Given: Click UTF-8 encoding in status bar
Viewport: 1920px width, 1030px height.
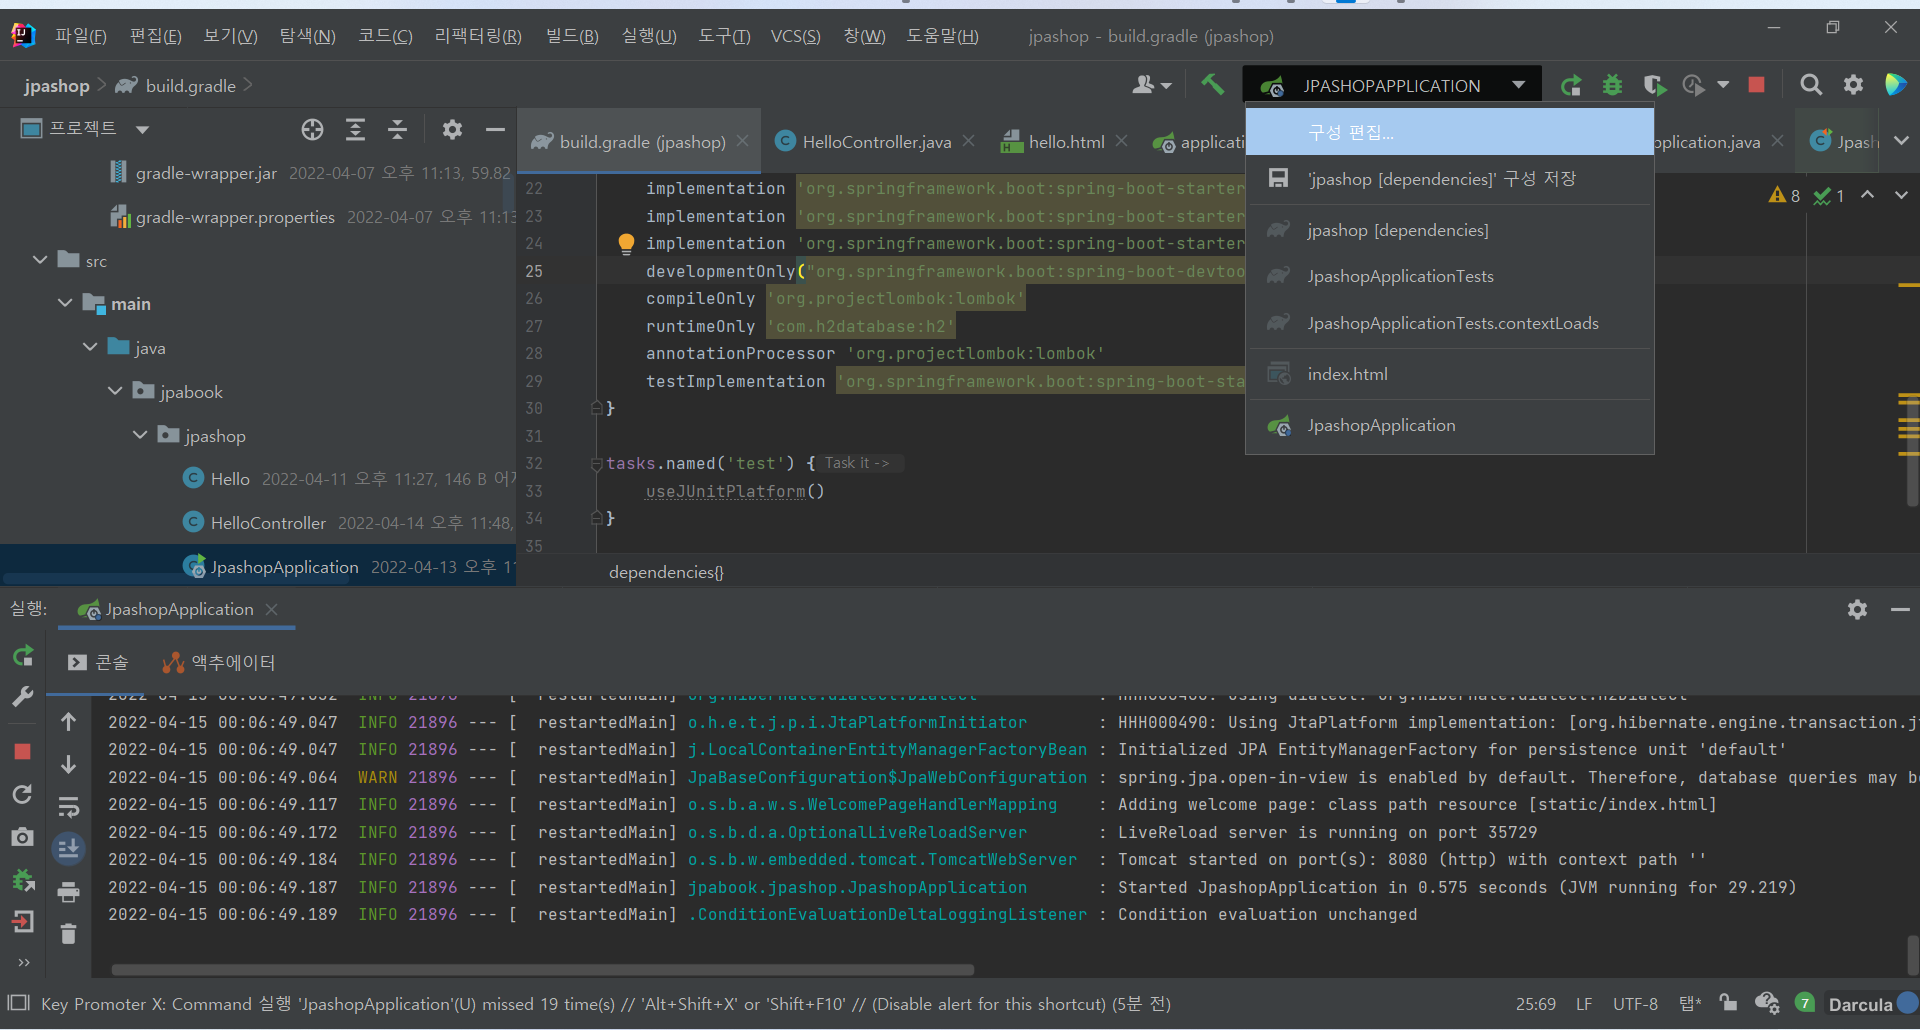Looking at the screenshot, I should pyautogui.click(x=1635, y=1004).
